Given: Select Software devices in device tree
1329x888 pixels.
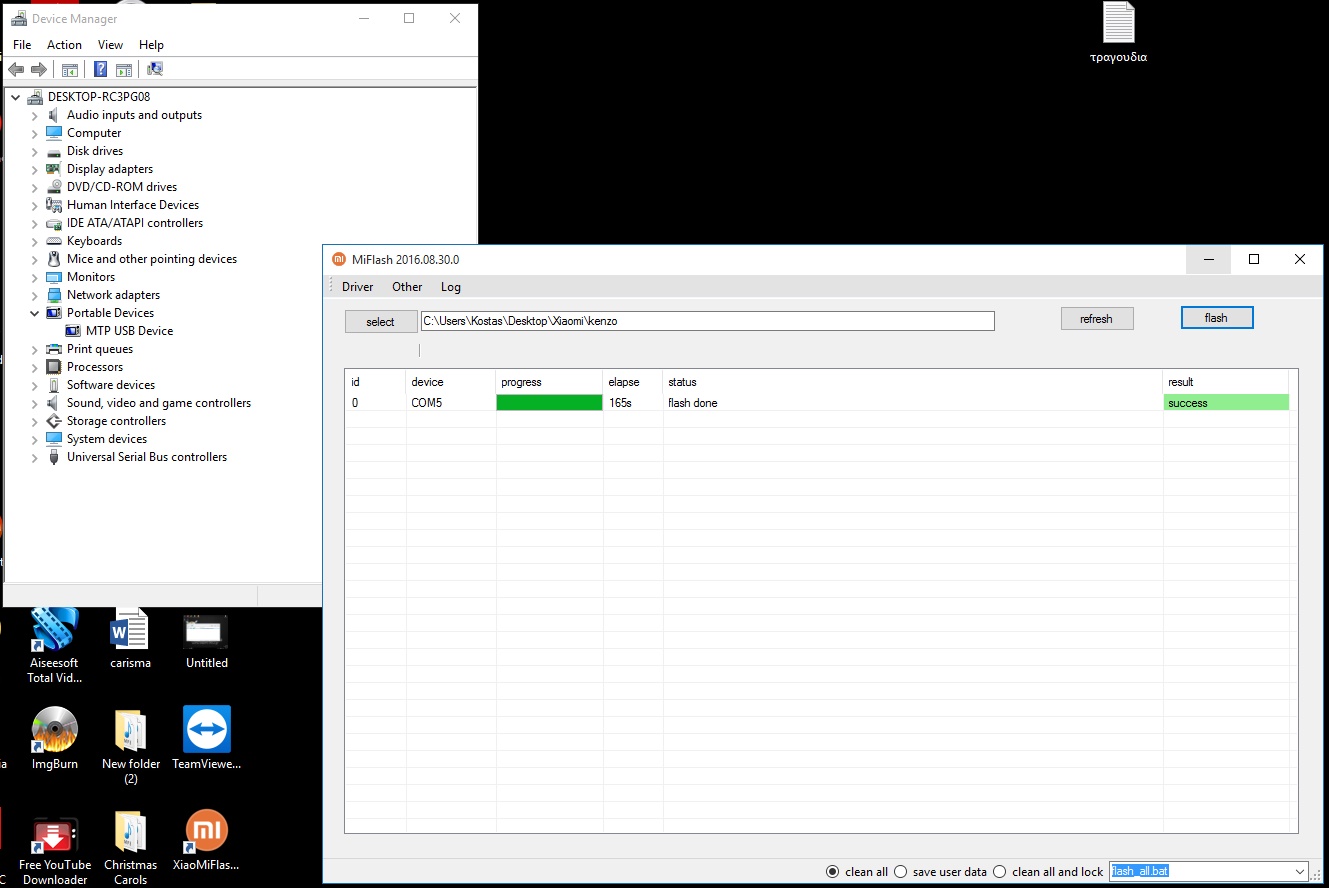Looking at the screenshot, I should 111,385.
